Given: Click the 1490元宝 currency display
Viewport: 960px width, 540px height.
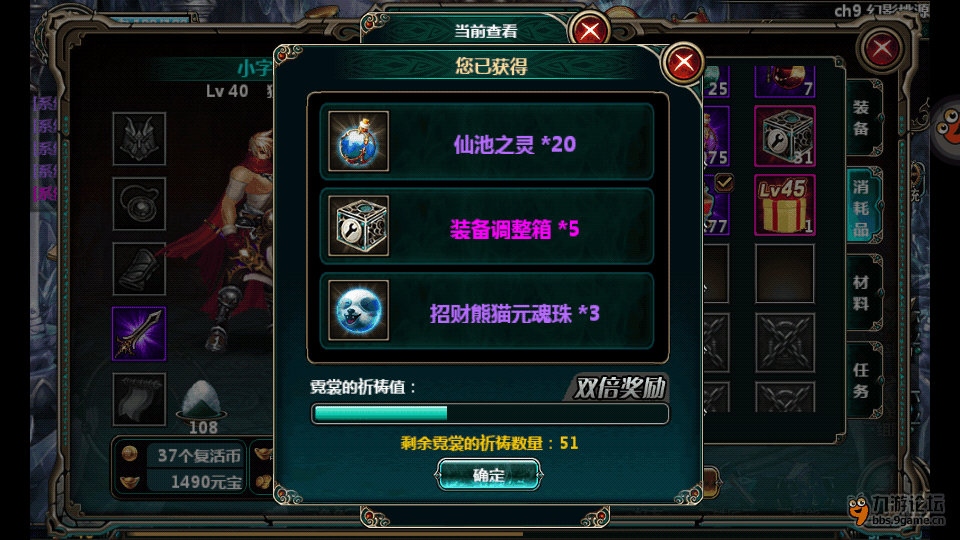Looking at the screenshot, I should 195,482.
